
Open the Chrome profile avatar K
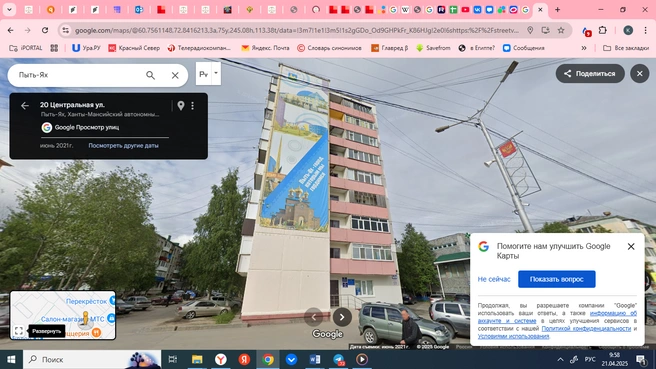click(628, 30)
